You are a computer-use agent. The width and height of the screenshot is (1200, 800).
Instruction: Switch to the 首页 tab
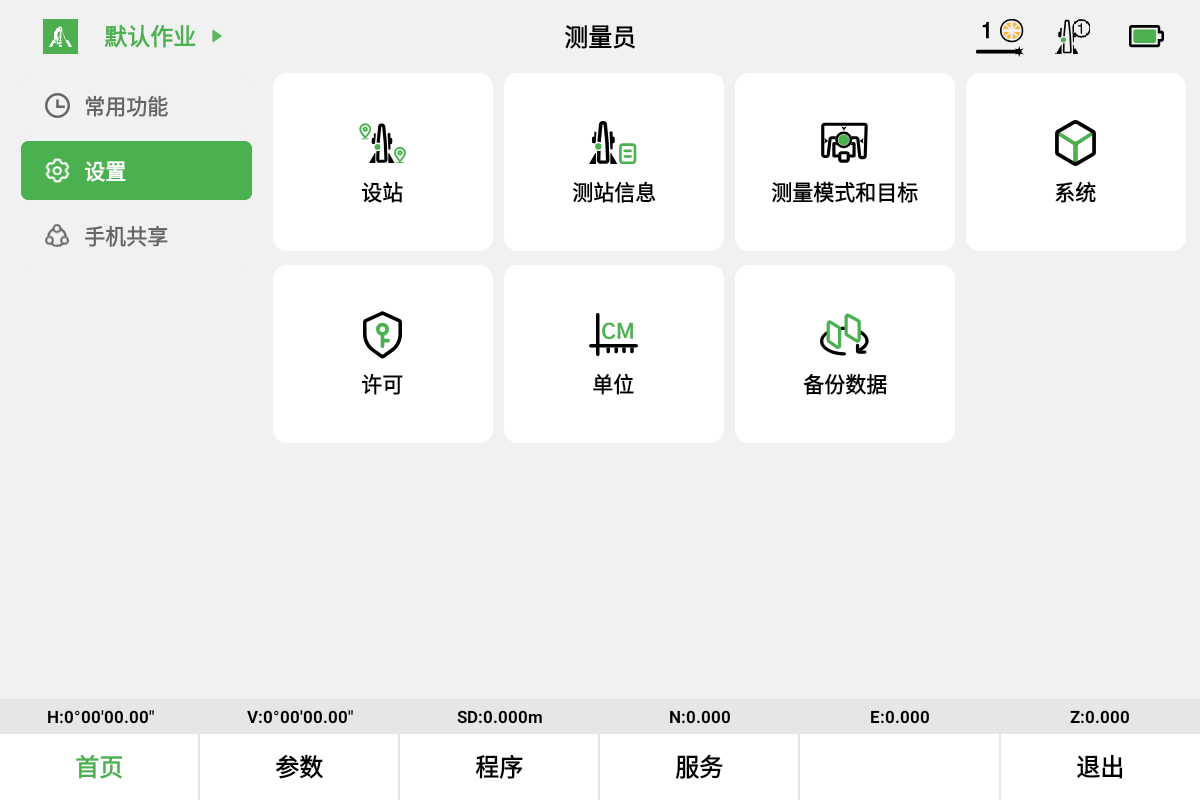(x=99, y=767)
